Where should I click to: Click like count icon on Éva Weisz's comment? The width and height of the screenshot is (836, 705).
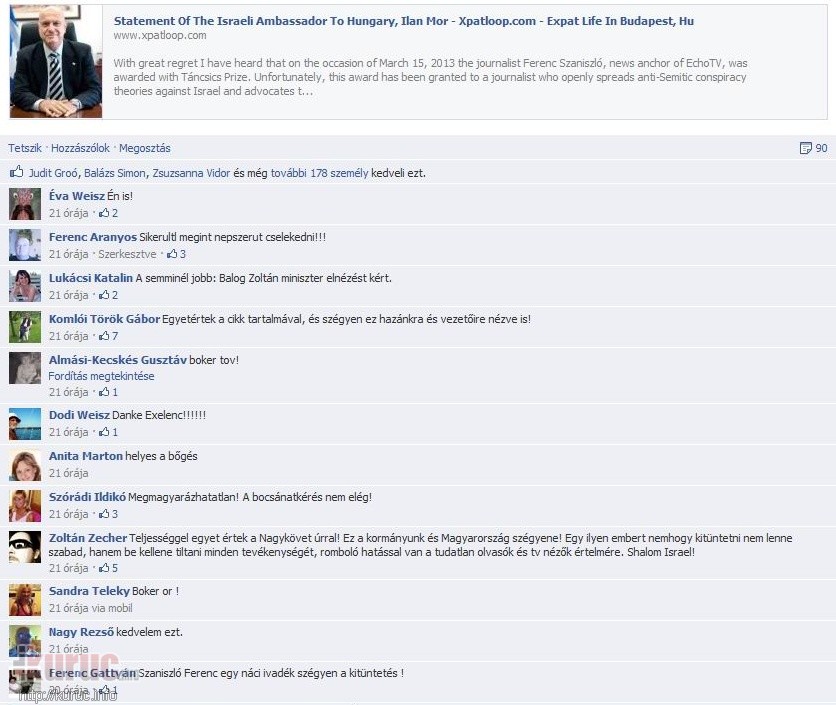(x=104, y=213)
